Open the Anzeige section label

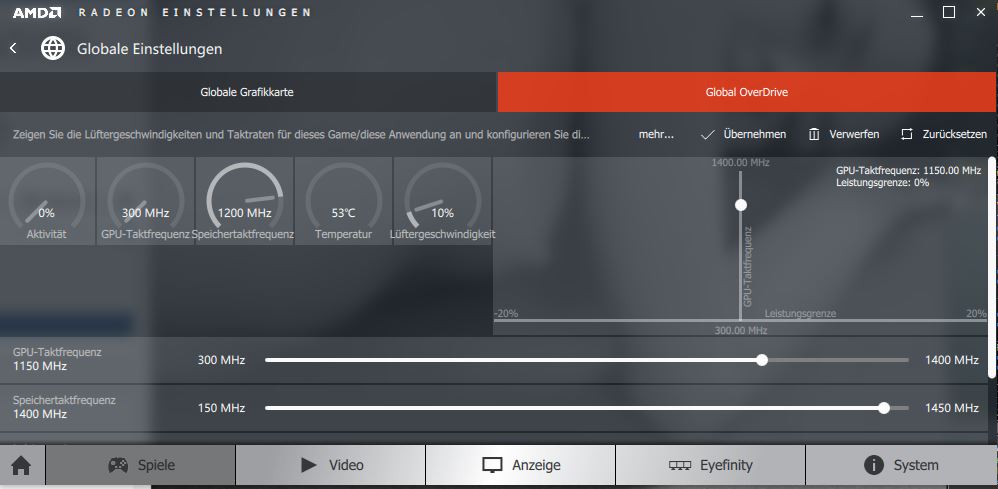pyautogui.click(x=537, y=465)
